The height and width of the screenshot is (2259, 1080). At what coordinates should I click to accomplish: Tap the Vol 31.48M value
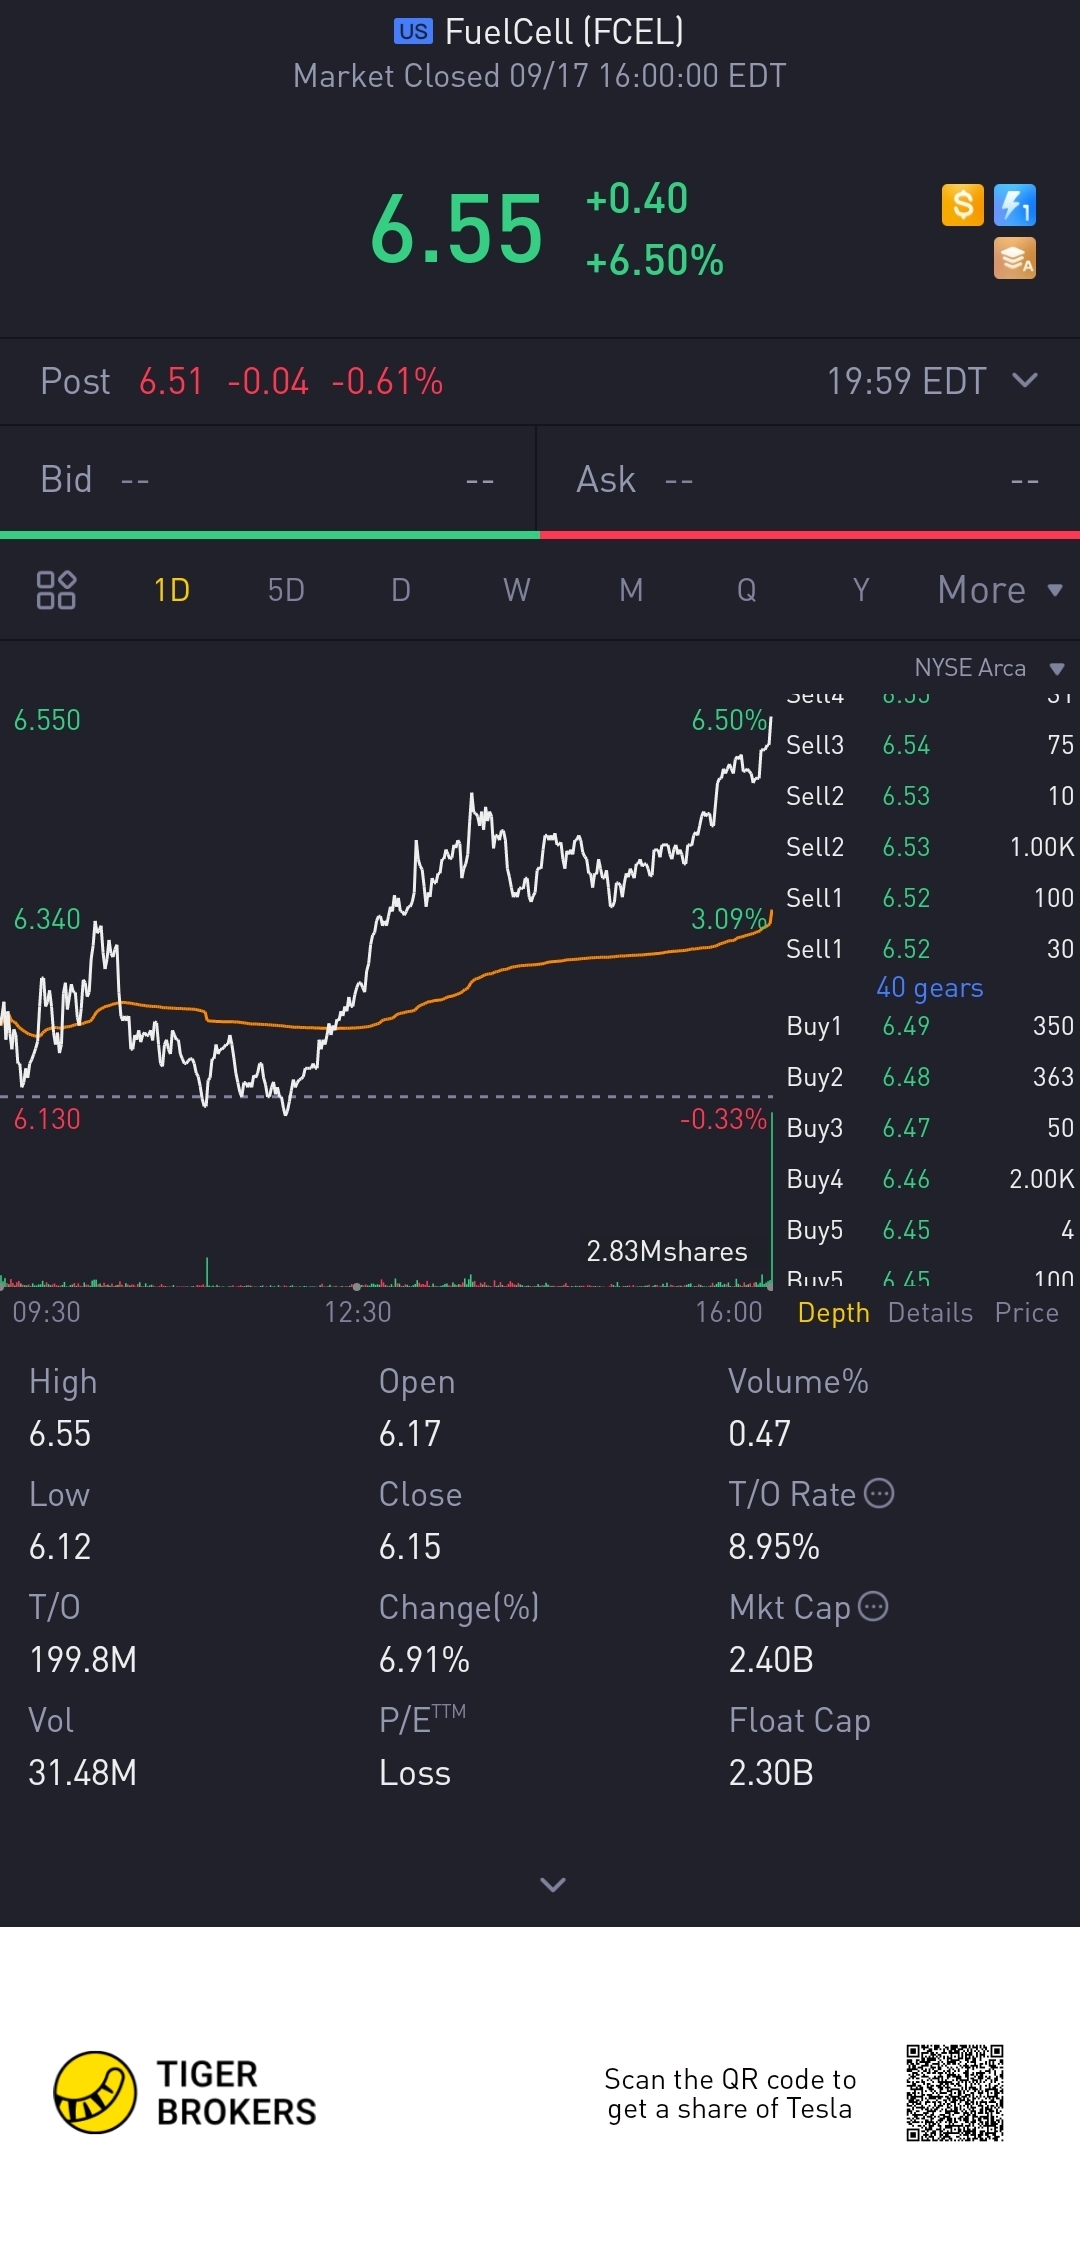coord(83,1773)
